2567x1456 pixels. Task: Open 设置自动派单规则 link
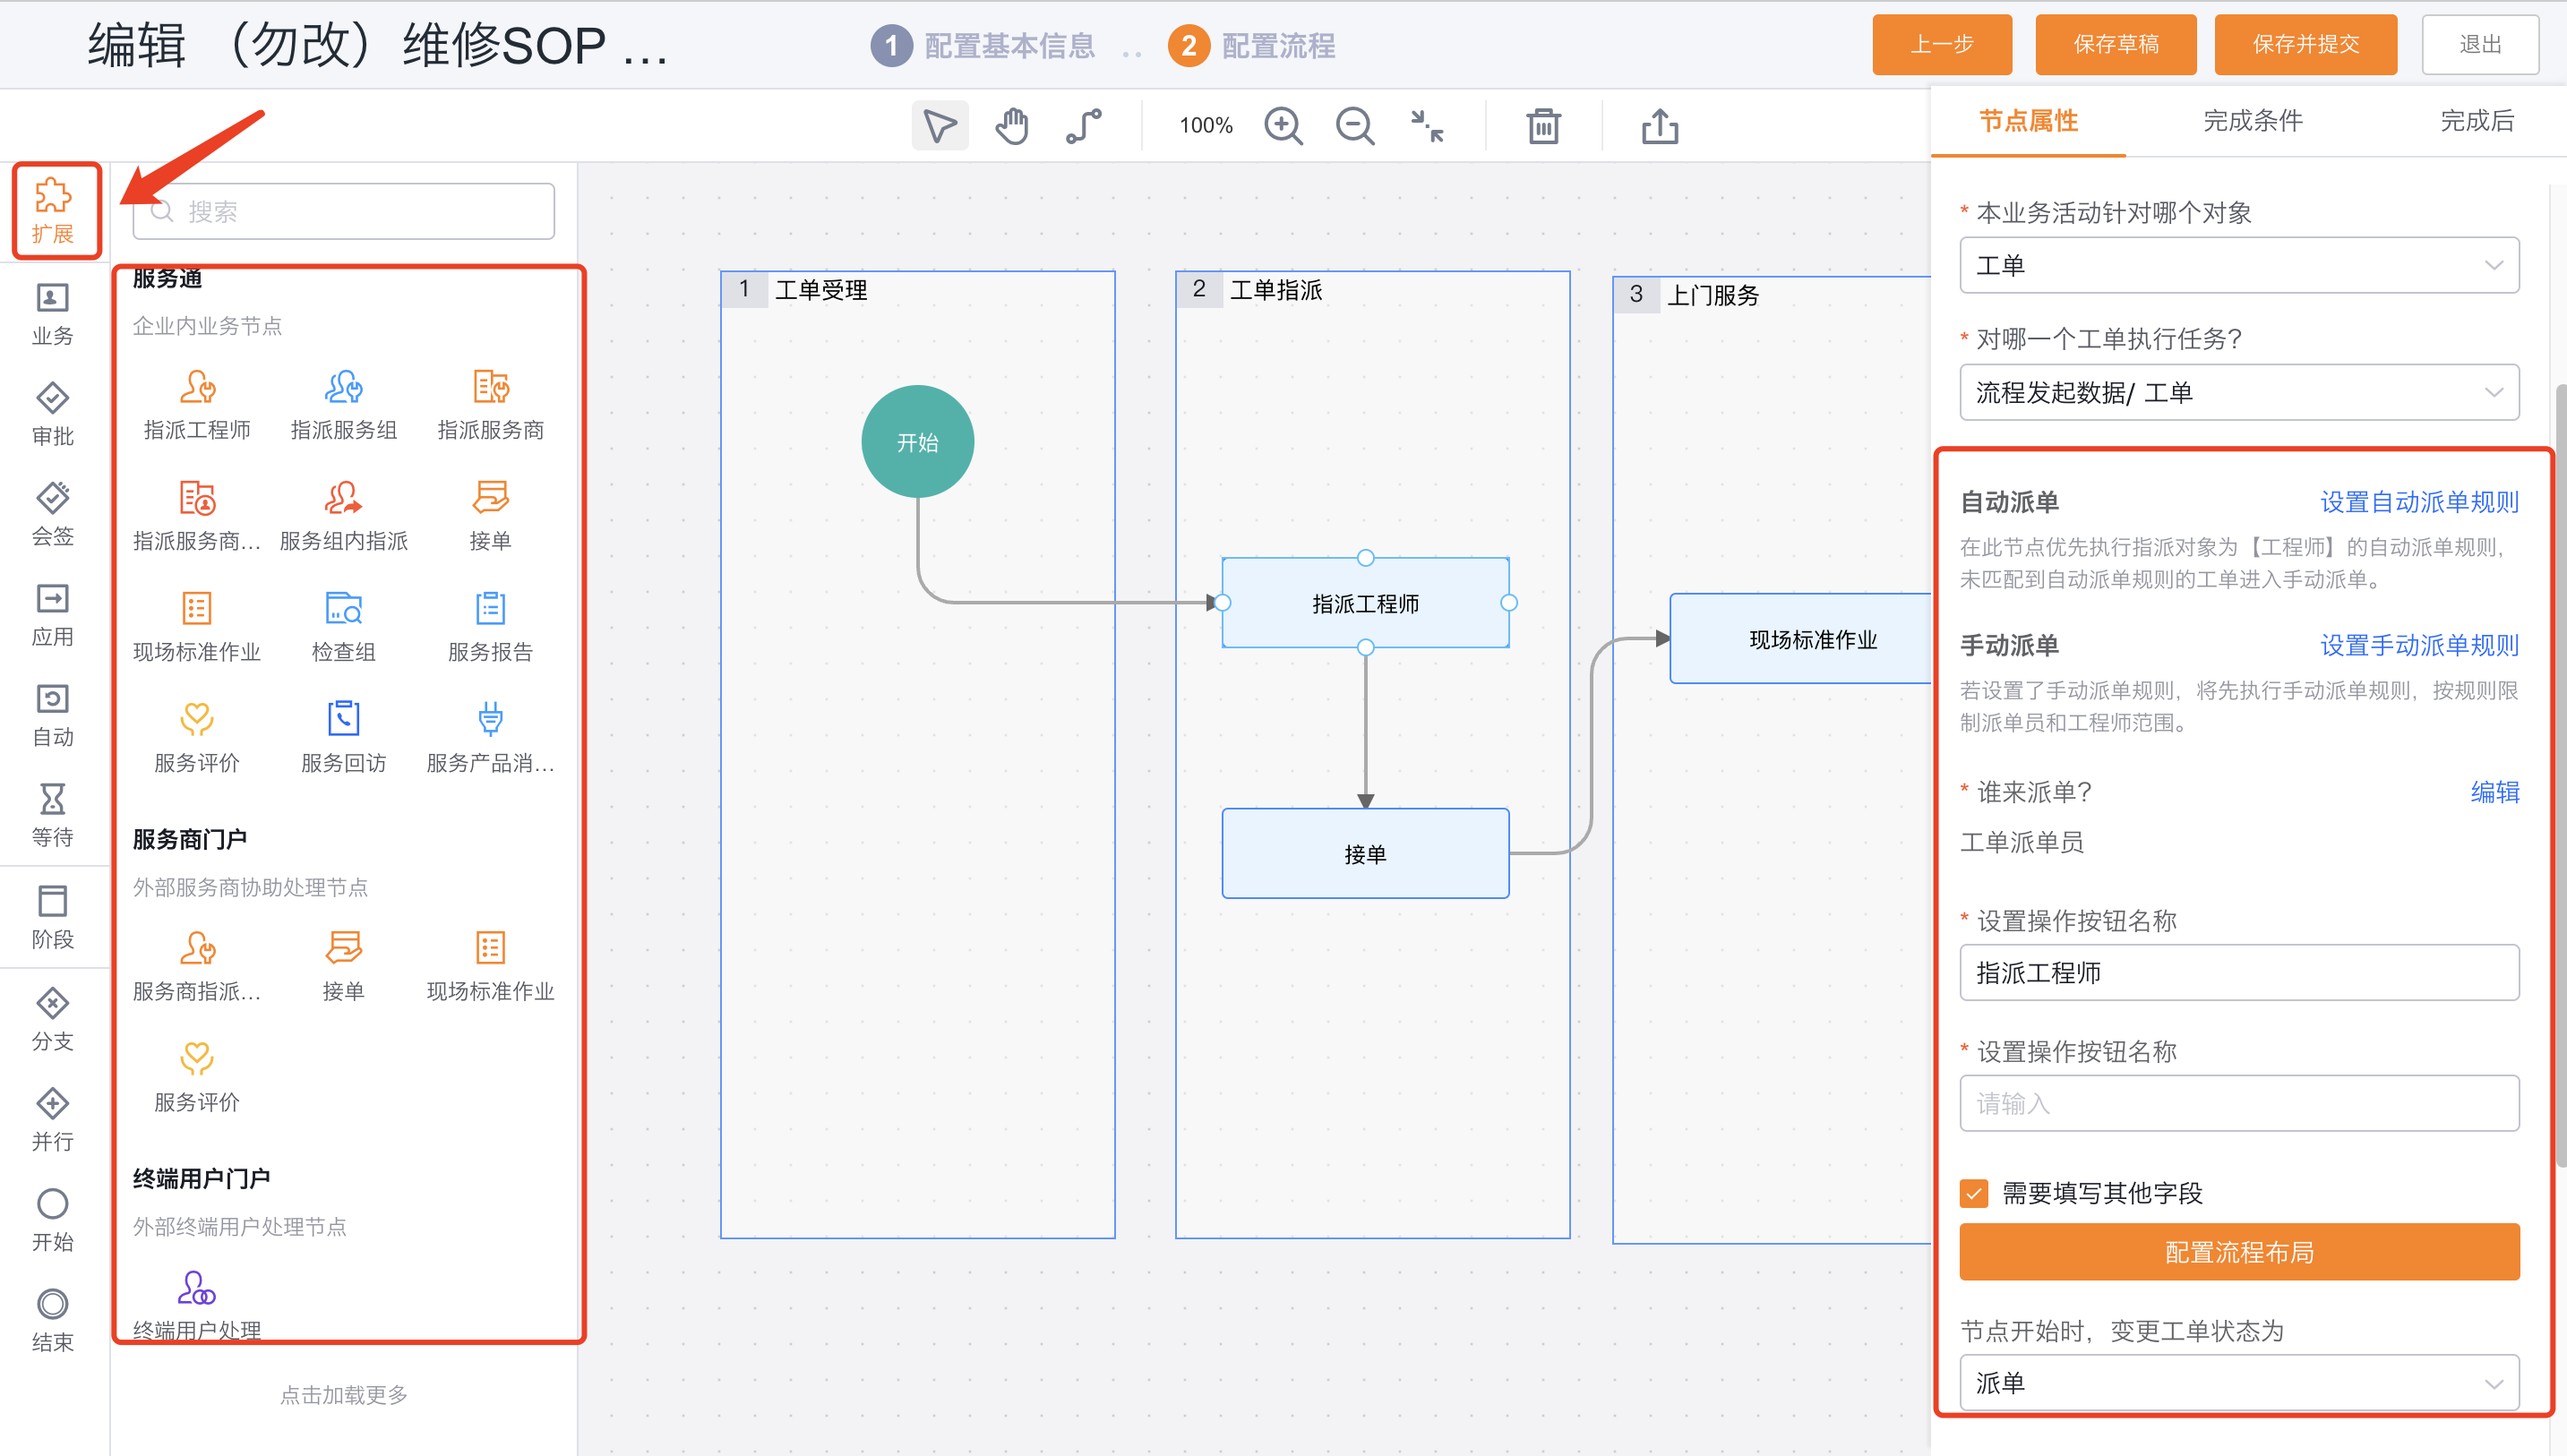2419,502
